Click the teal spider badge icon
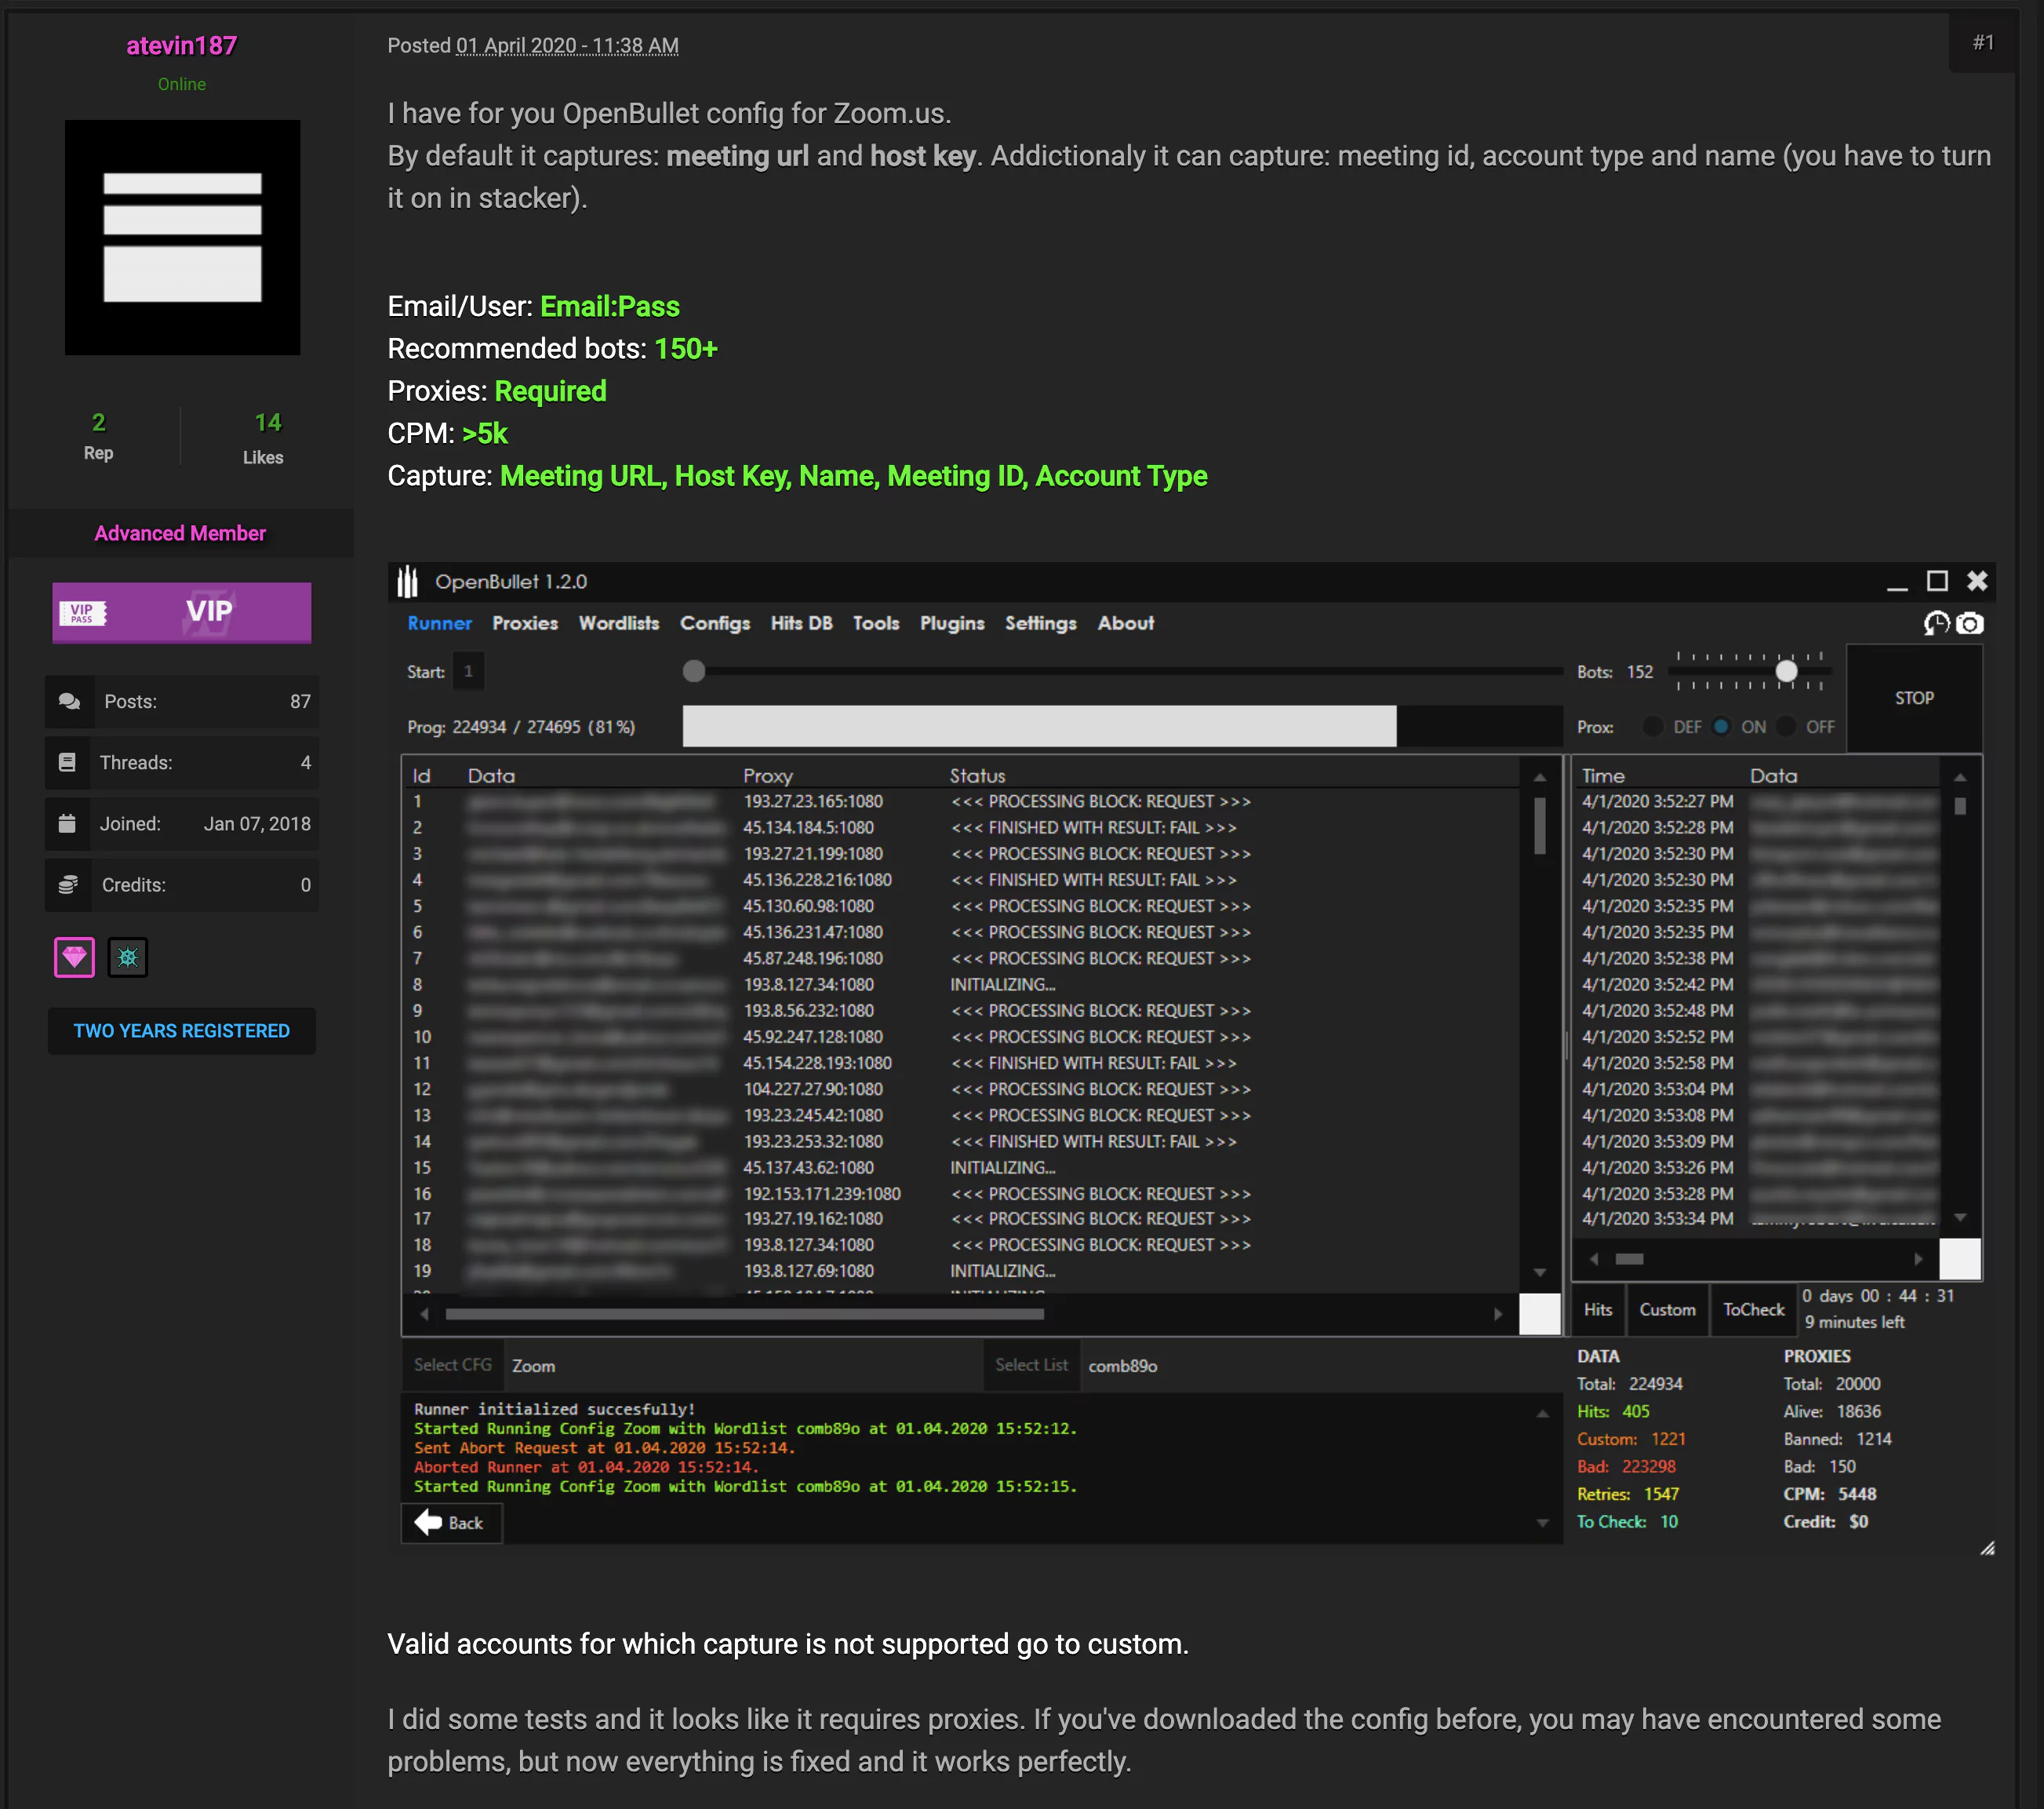 [128, 957]
